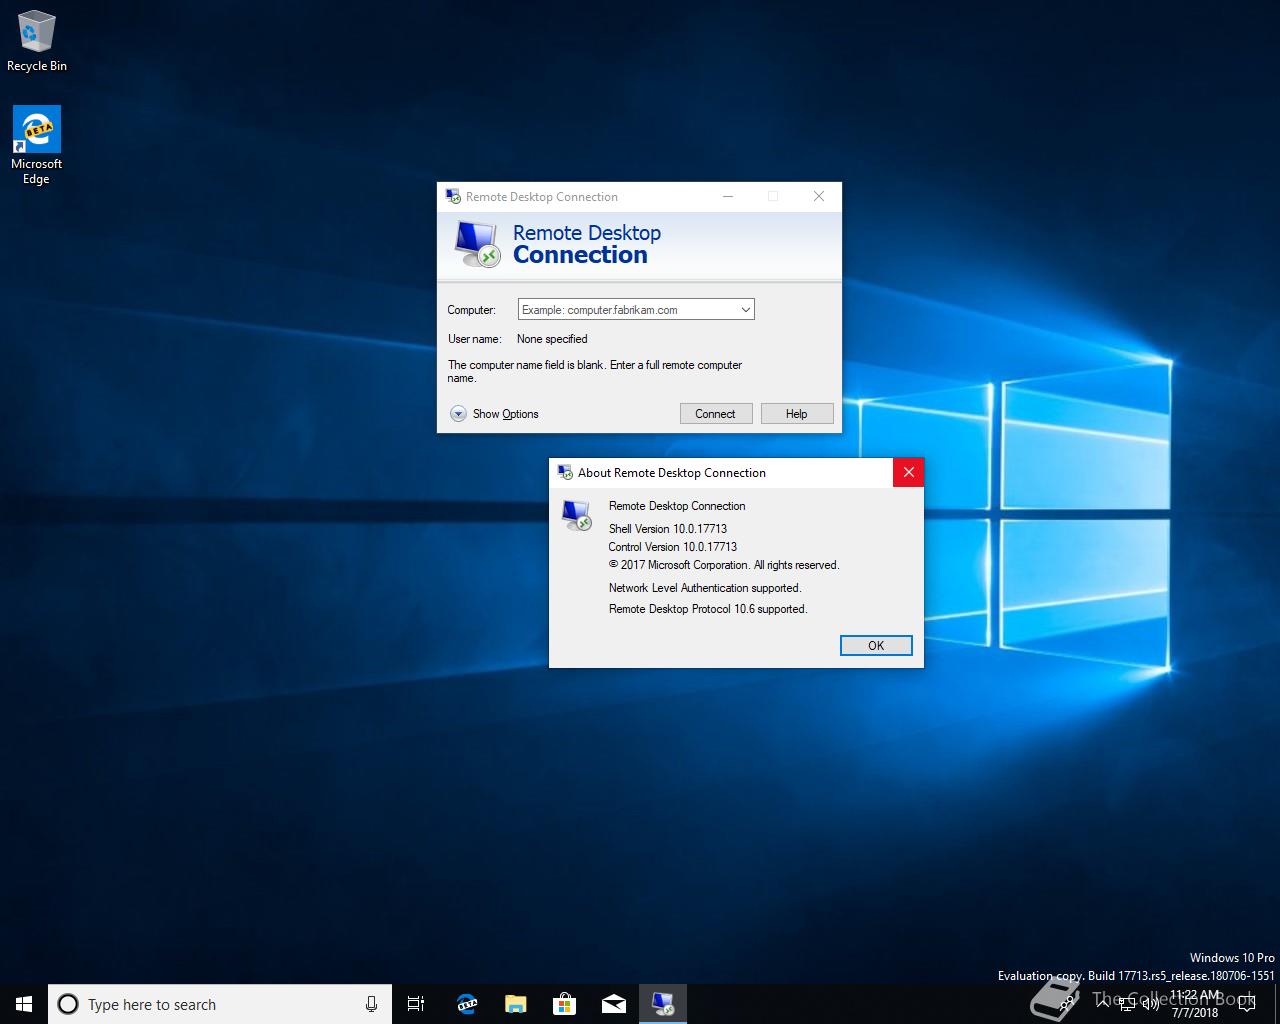Open the Computer name dropdown arrow

point(745,310)
